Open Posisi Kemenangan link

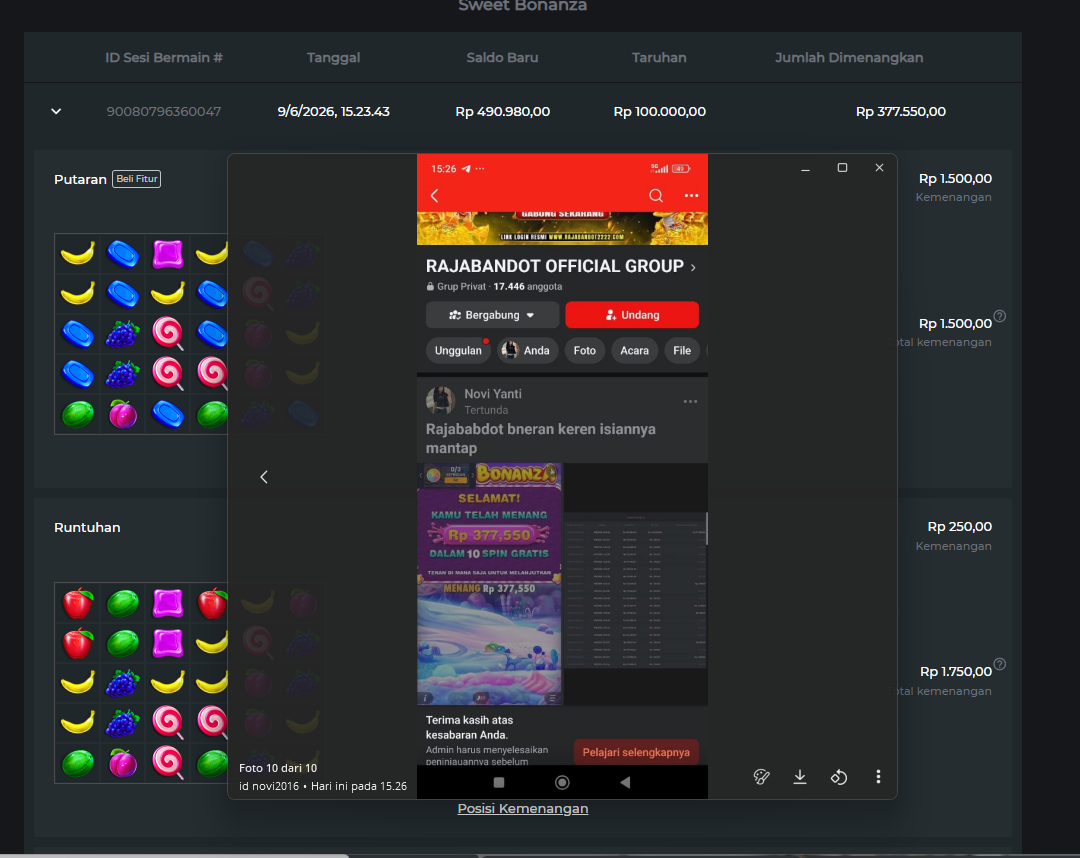(x=523, y=808)
